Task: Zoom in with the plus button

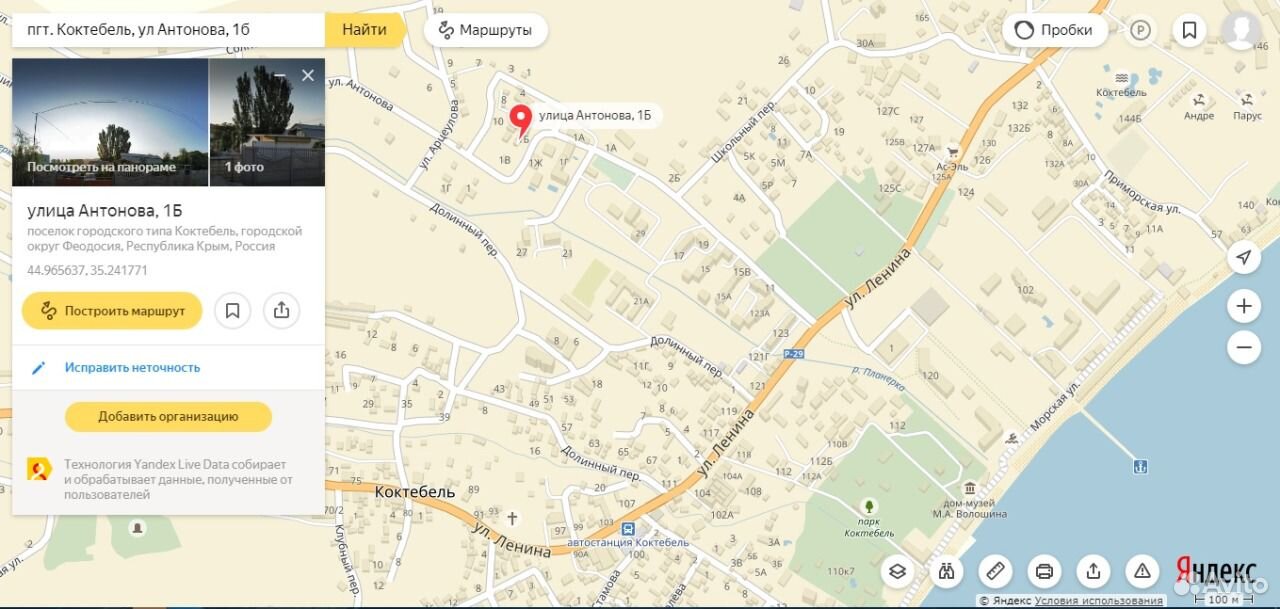Action: 1243,306
